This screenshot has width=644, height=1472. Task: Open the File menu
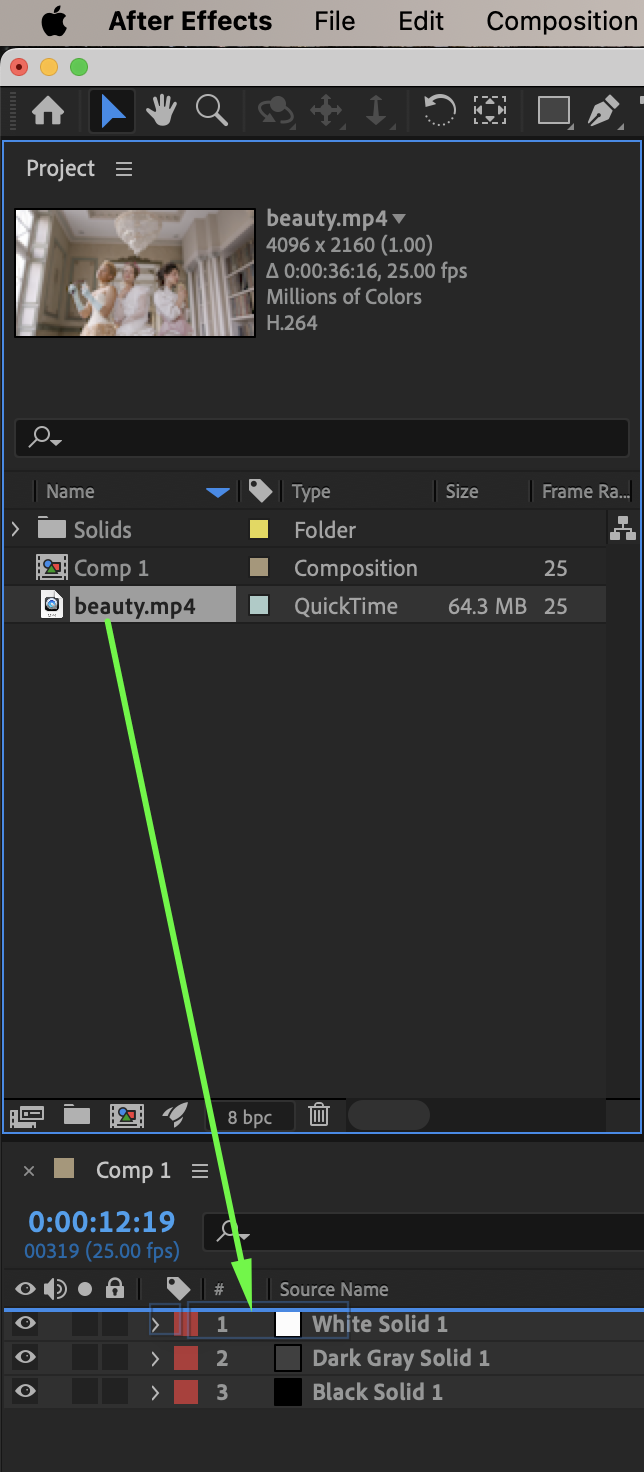coord(334,21)
